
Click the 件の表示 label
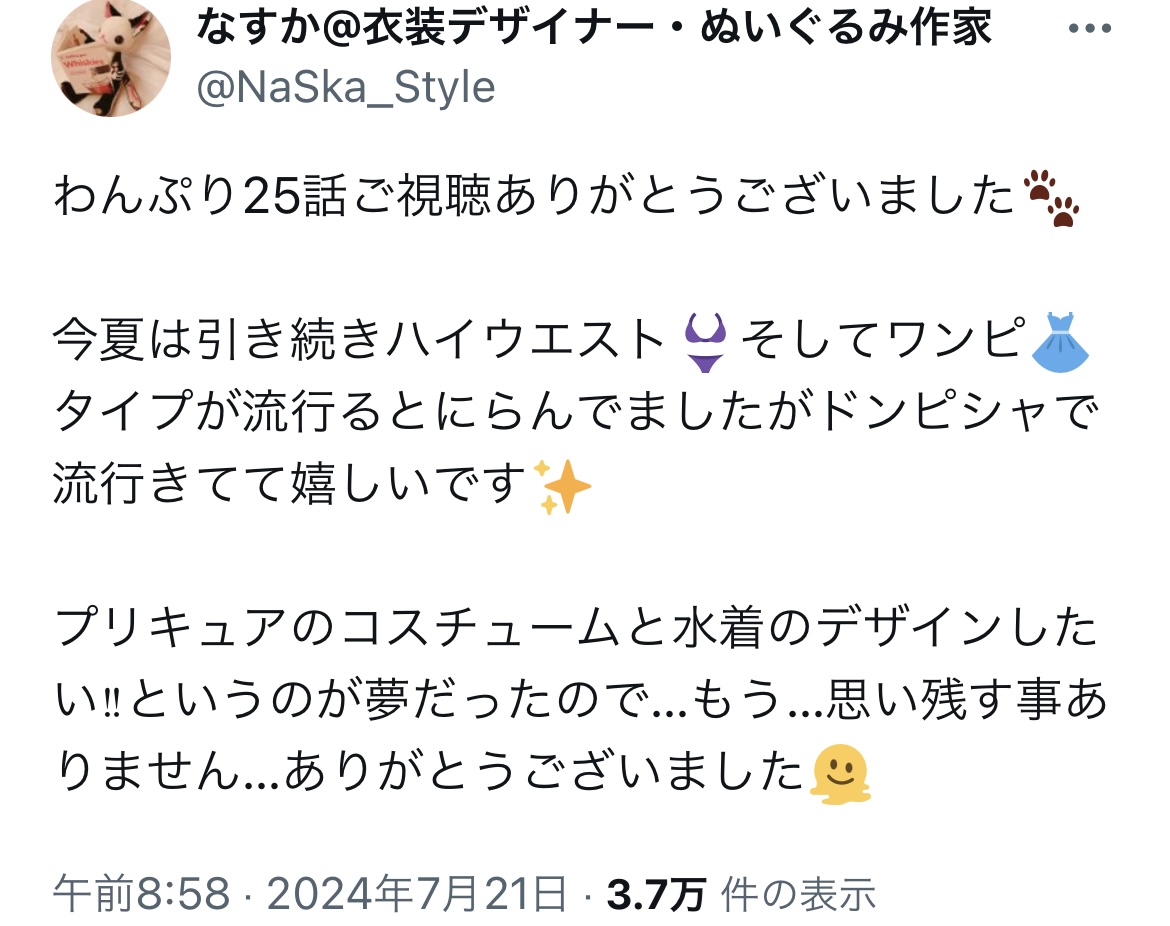[798, 894]
